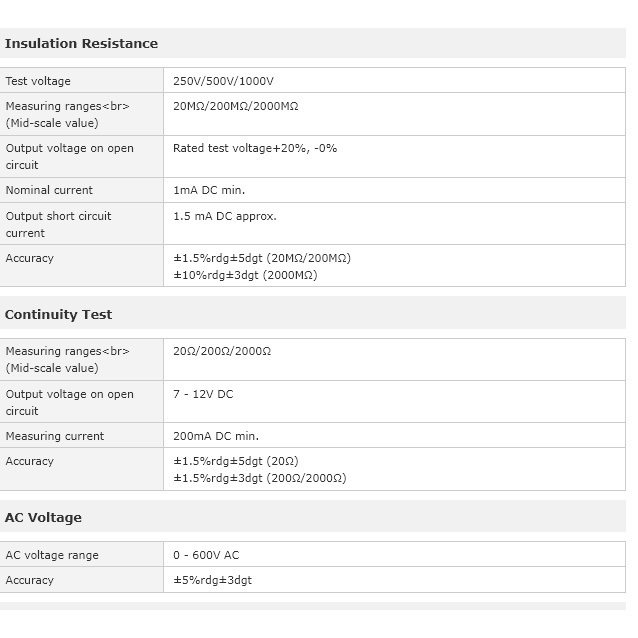
Task: Click the 20MΩ/200MΩ/2000MΩ measuring ranges value
Action: [x=235, y=106]
